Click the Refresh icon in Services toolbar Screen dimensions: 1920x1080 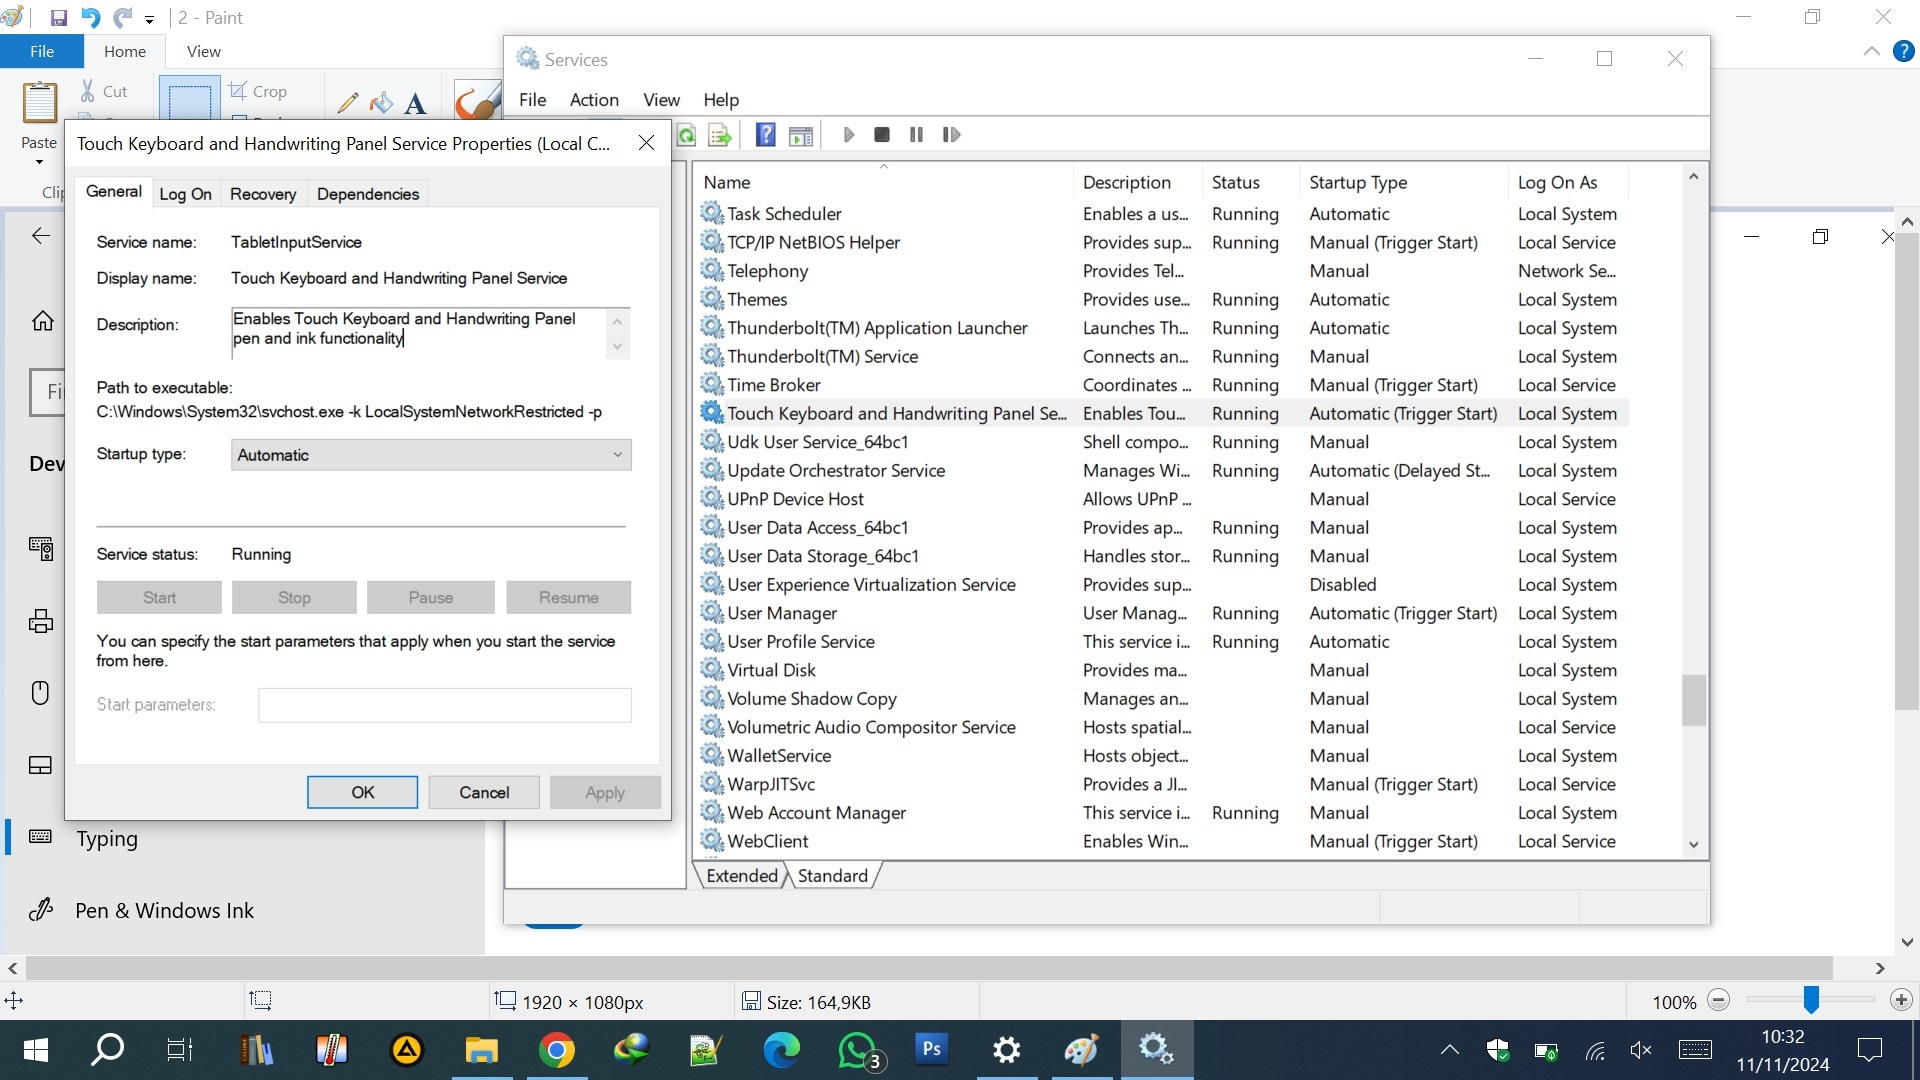tap(687, 135)
